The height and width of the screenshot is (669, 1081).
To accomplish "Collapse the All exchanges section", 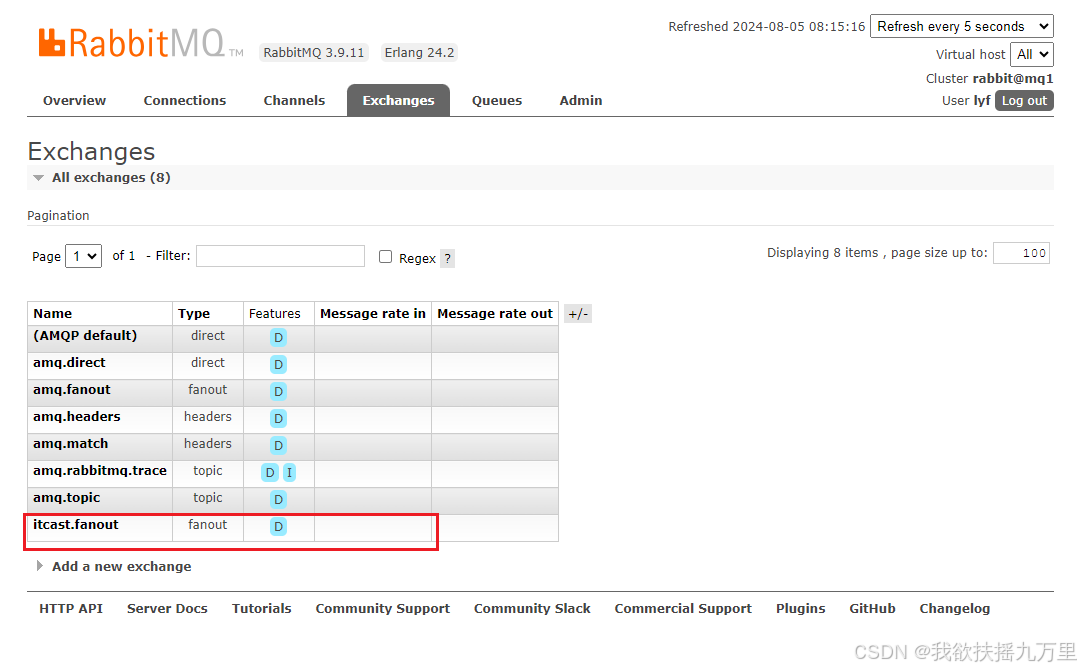I will 111,177.
